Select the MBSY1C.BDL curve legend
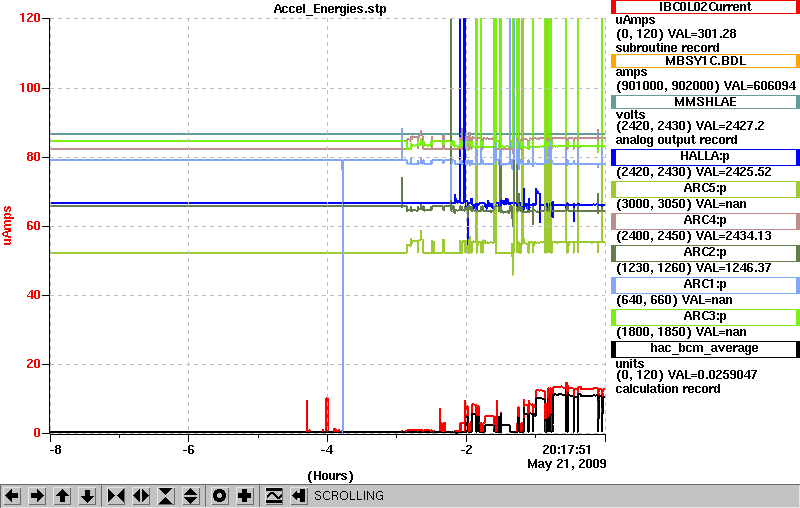 pyautogui.click(x=705, y=61)
